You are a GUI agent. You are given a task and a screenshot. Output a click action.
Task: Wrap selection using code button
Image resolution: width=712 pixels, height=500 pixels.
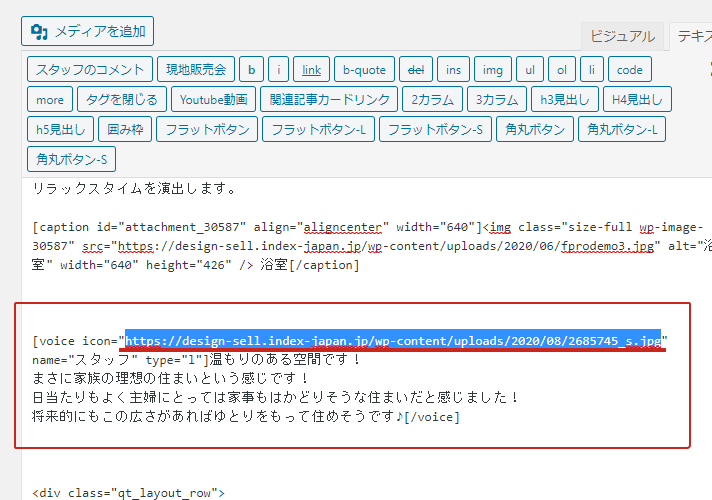coord(630,70)
